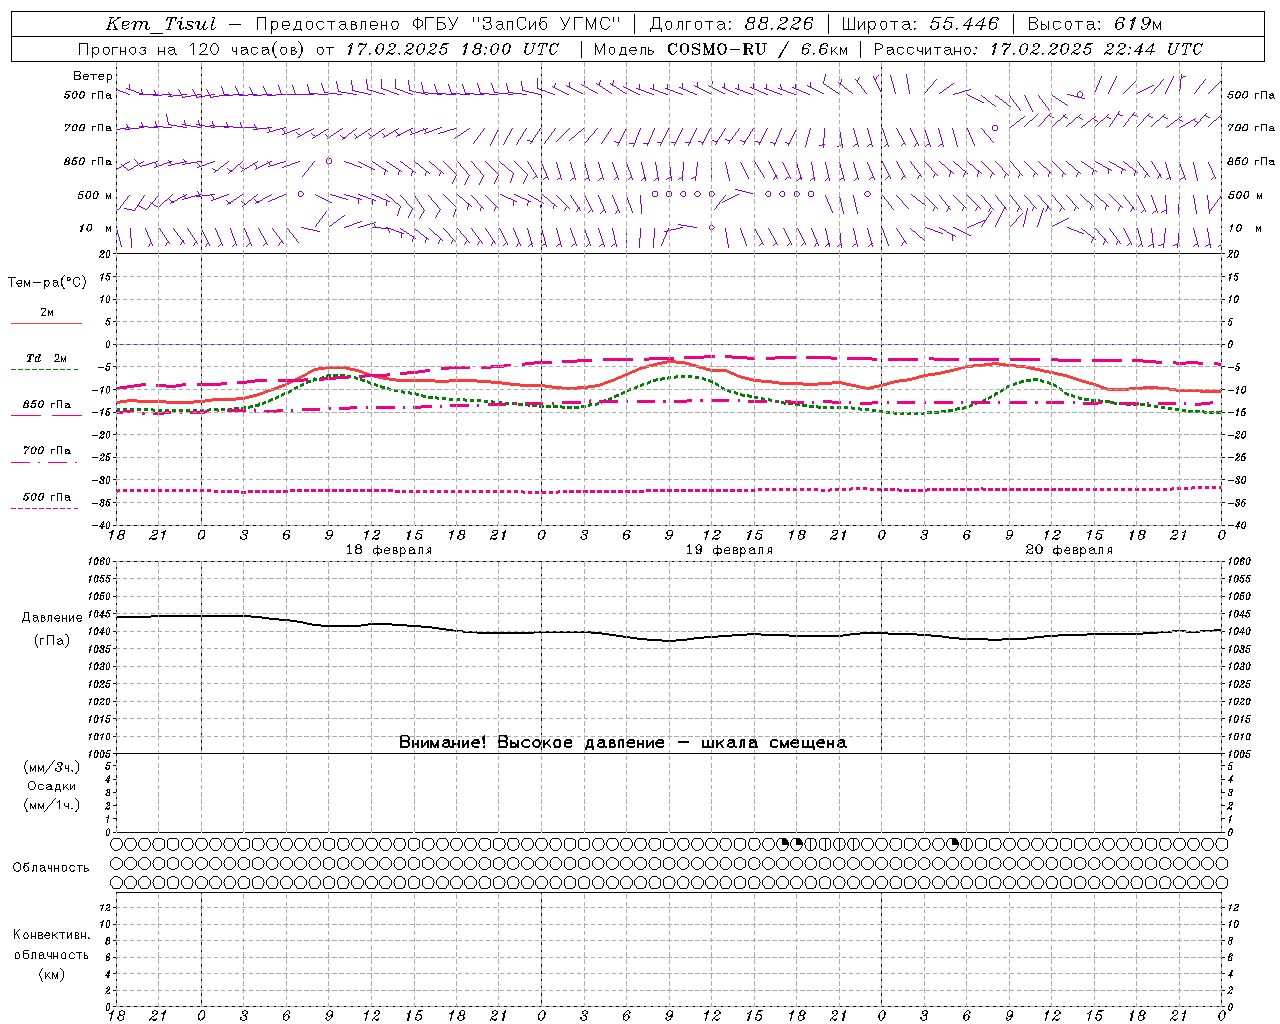This screenshot has width=1280, height=1024.
Task: Click the left 10 м wind level label
Action: pos(96,229)
